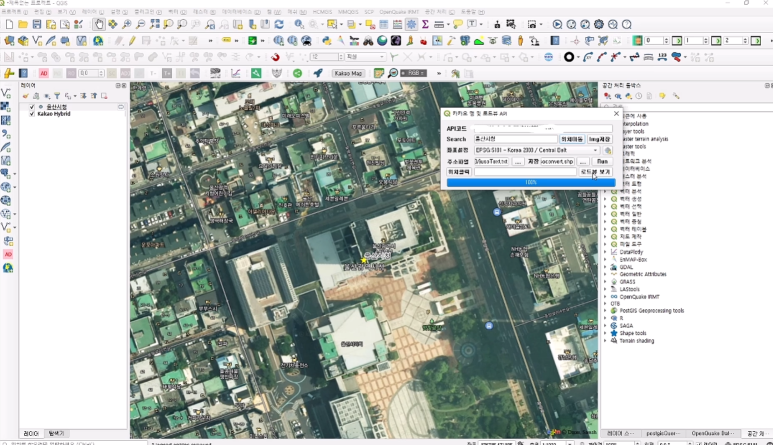This screenshot has width=773, height=445.
Task: Click the map tips speech bubble icon
Action: click(x=457, y=24)
